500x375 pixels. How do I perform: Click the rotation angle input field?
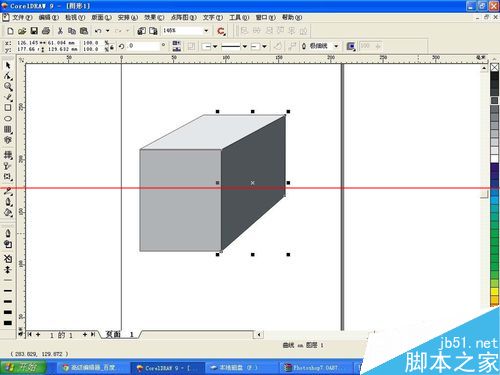(x=143, y=46)
